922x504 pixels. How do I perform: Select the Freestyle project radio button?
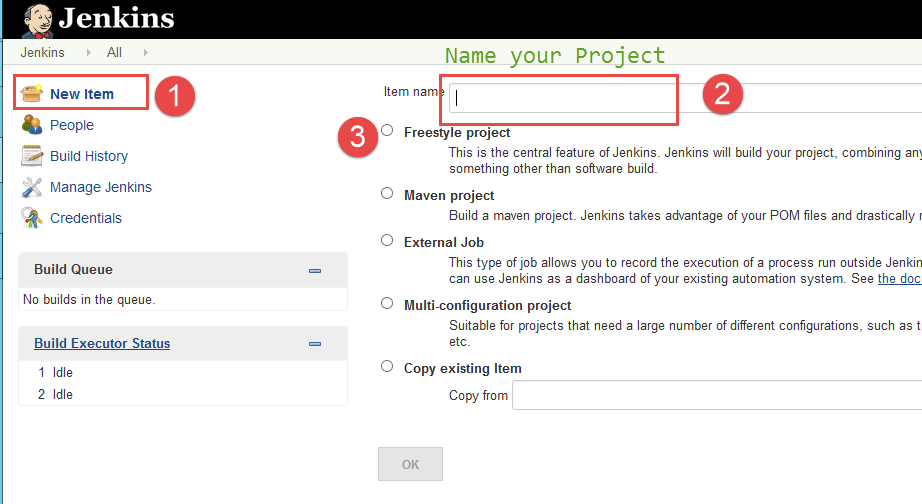coord(387,131)
